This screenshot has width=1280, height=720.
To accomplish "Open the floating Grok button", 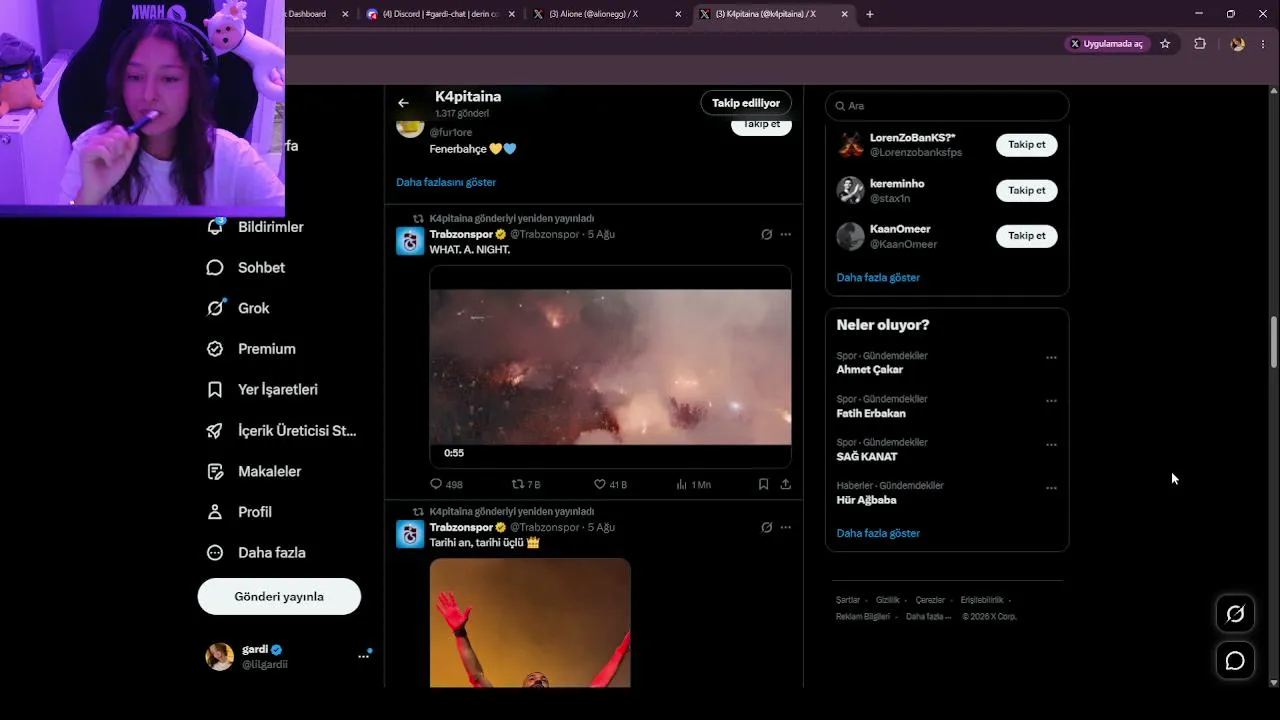I will click(x=1235, y=614).
